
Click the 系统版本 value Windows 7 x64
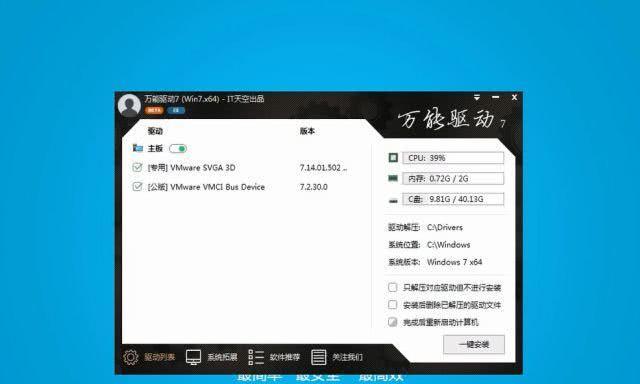point(455,262)
